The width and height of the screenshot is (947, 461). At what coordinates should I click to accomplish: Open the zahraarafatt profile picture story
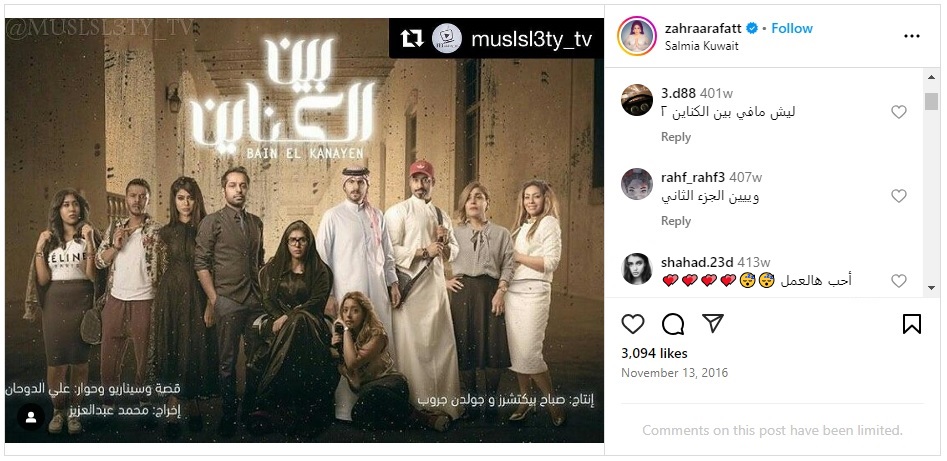pos(637,36)
